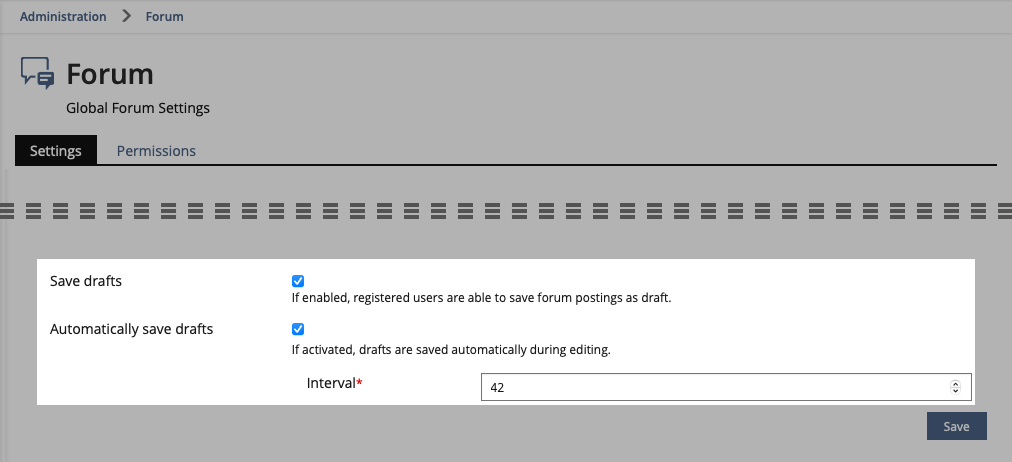
Task: Click the Automatically save drafts label
Action: coord(131,329)
